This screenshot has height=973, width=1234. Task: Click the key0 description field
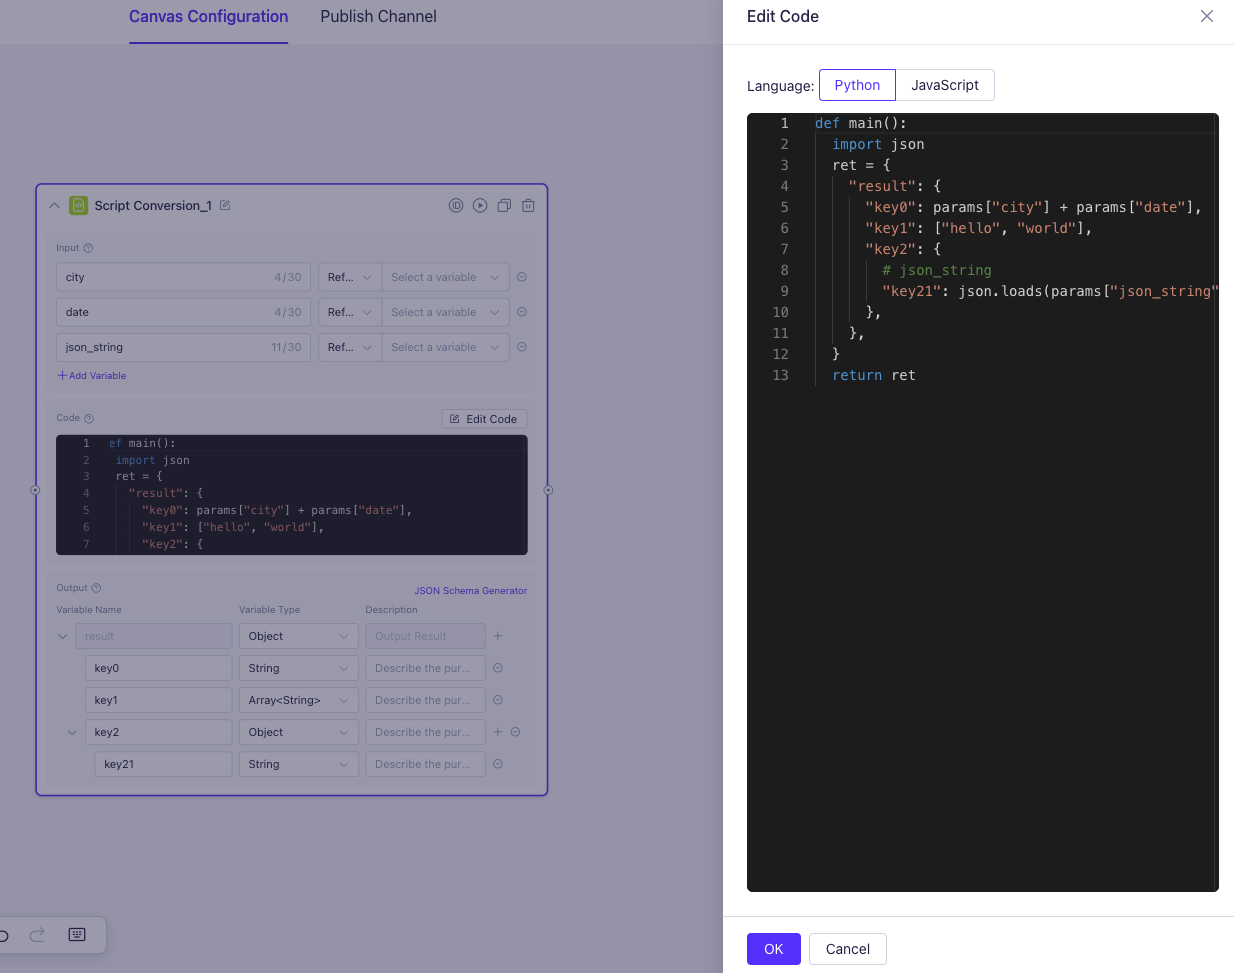click(425, 668)
